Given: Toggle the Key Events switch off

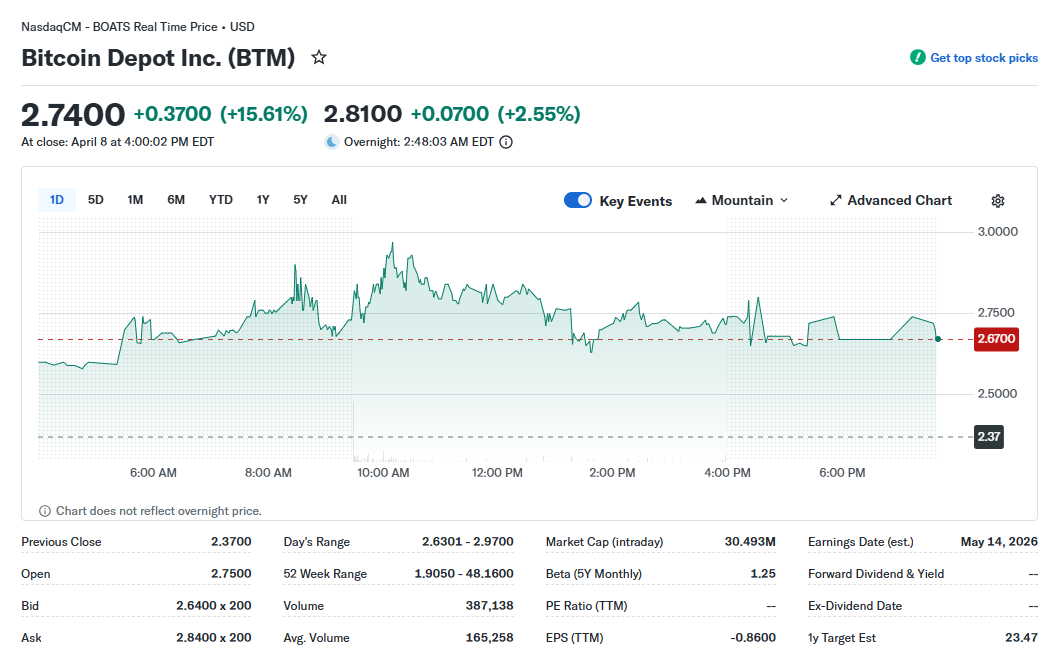Looking at the screenshot, I should point(578,201).
